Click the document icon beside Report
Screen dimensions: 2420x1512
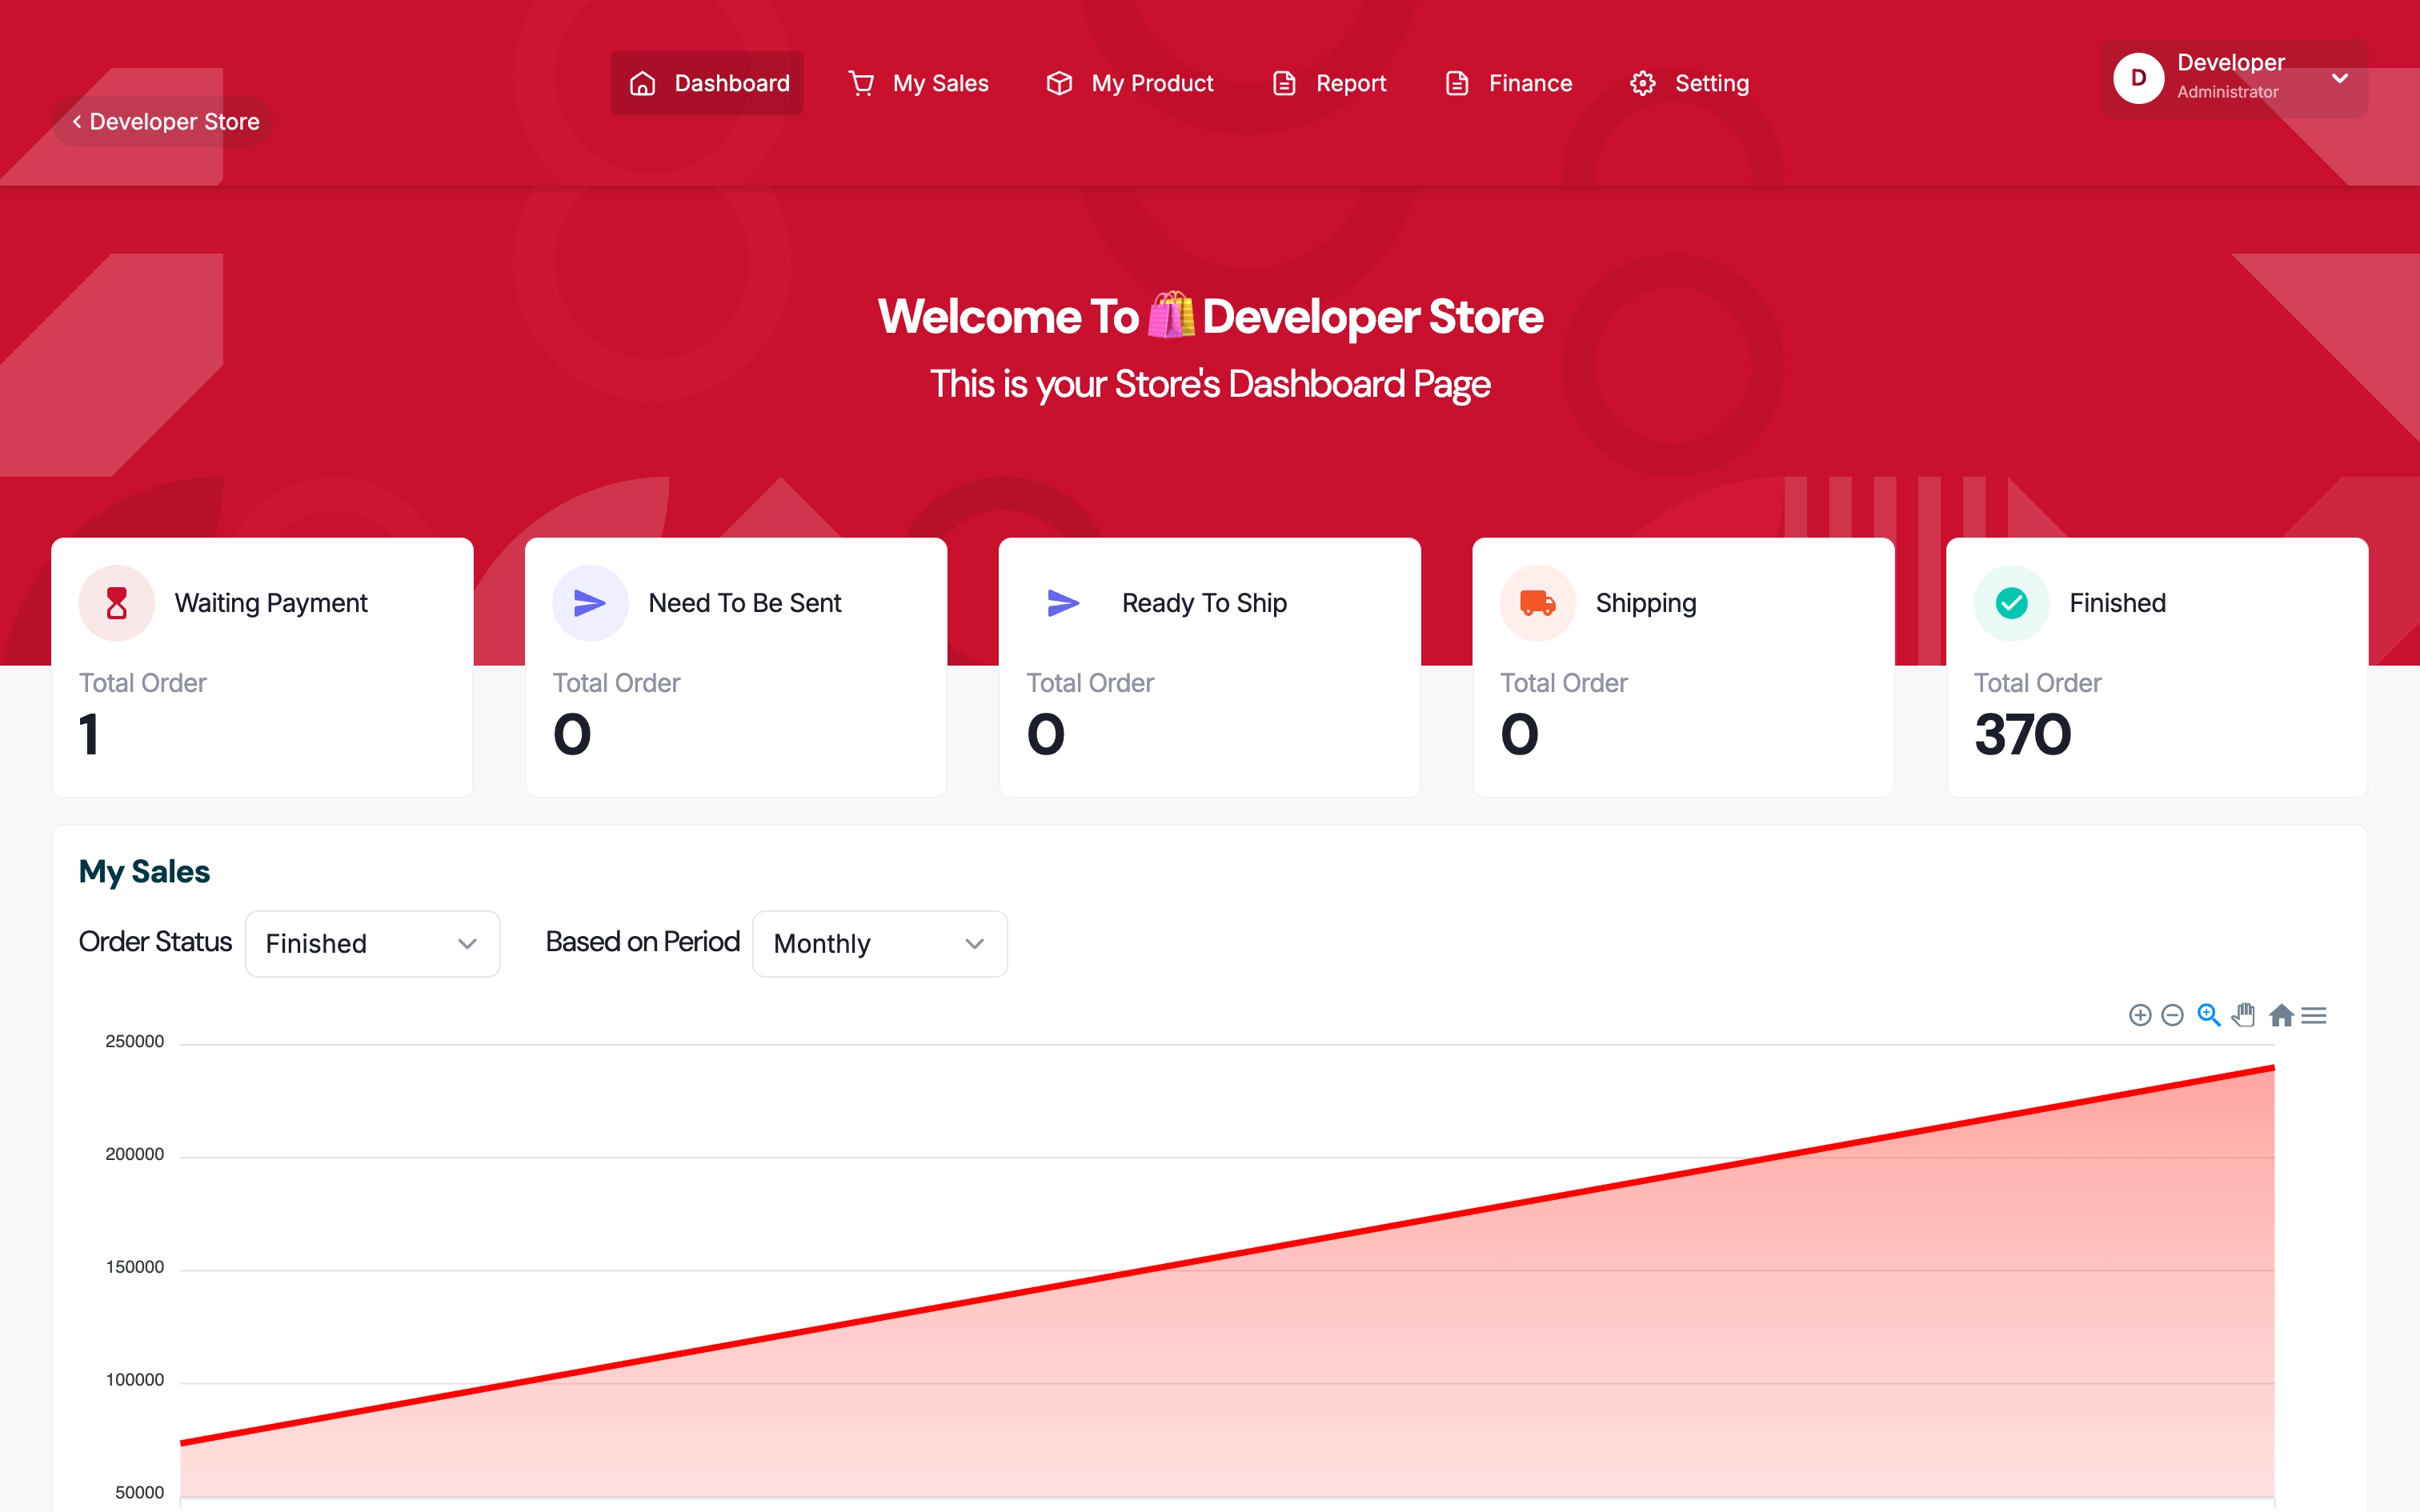click(x=1284, y=83)
